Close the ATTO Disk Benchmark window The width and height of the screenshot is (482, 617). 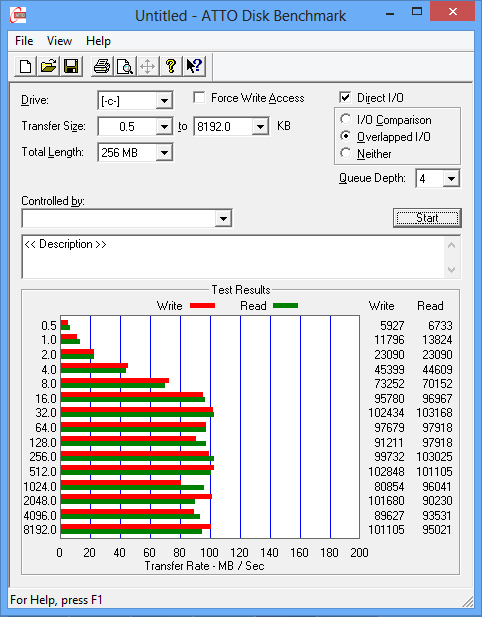pyautogui.click(x=452, y=12)
